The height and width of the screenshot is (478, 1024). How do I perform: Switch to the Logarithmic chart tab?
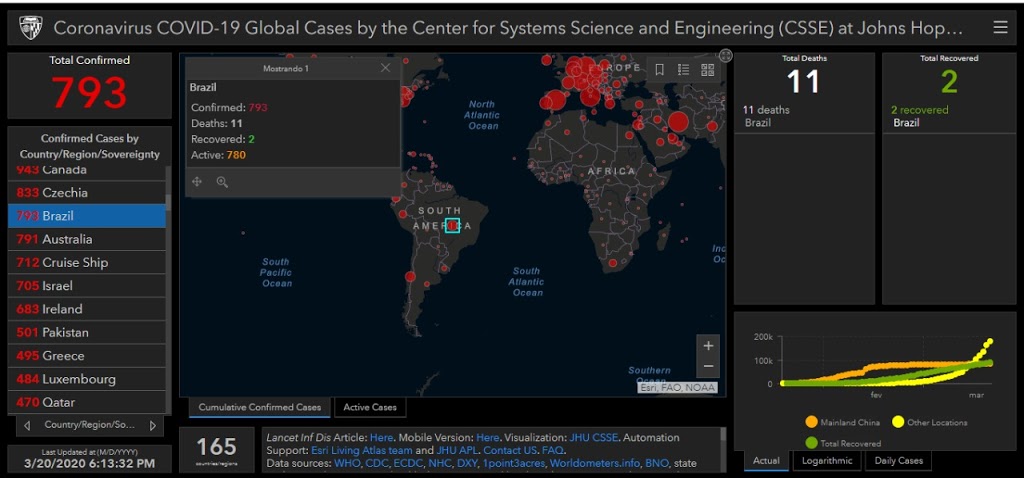click(x=827, y=461)
